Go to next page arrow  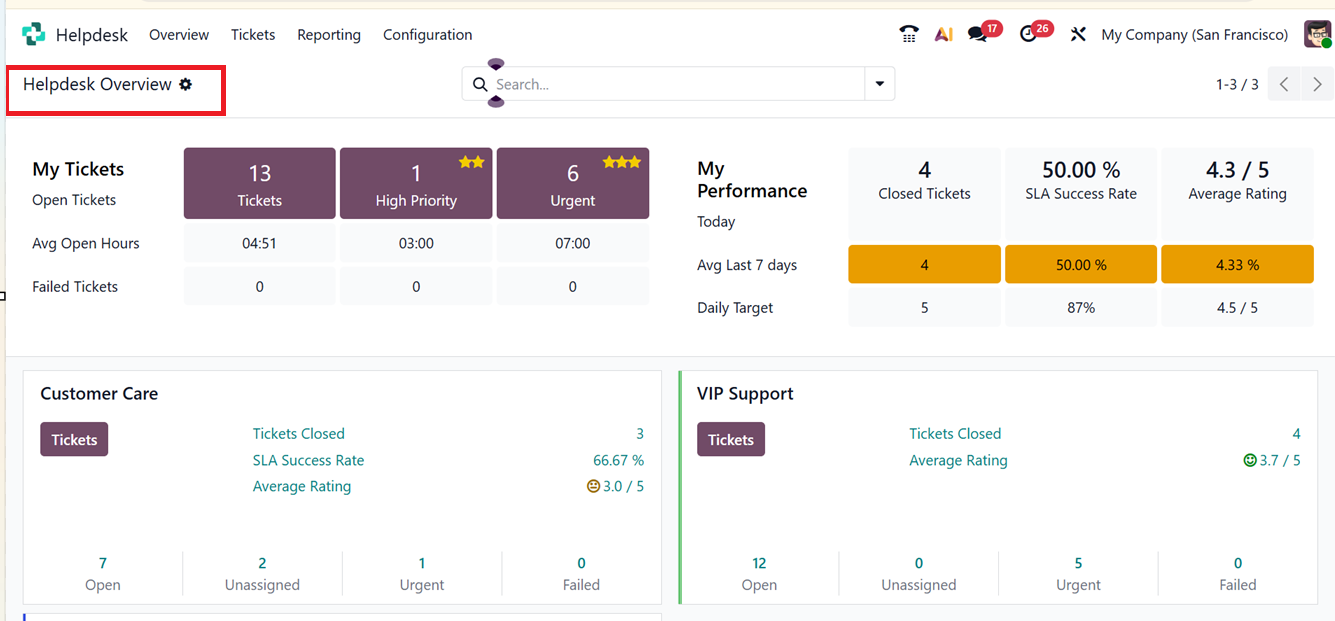pyautogui.click(x=1317, y=85)
